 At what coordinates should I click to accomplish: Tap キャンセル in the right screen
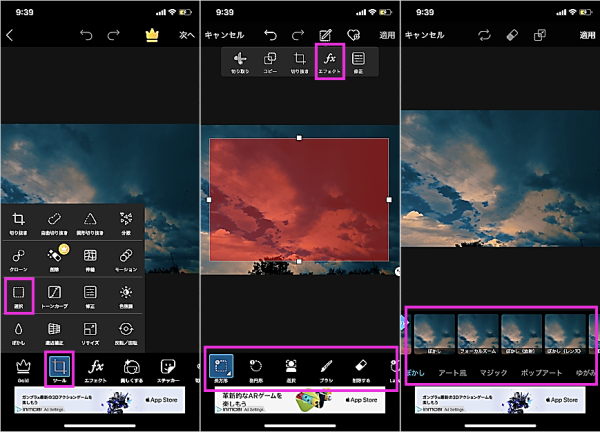click(424, 35)
